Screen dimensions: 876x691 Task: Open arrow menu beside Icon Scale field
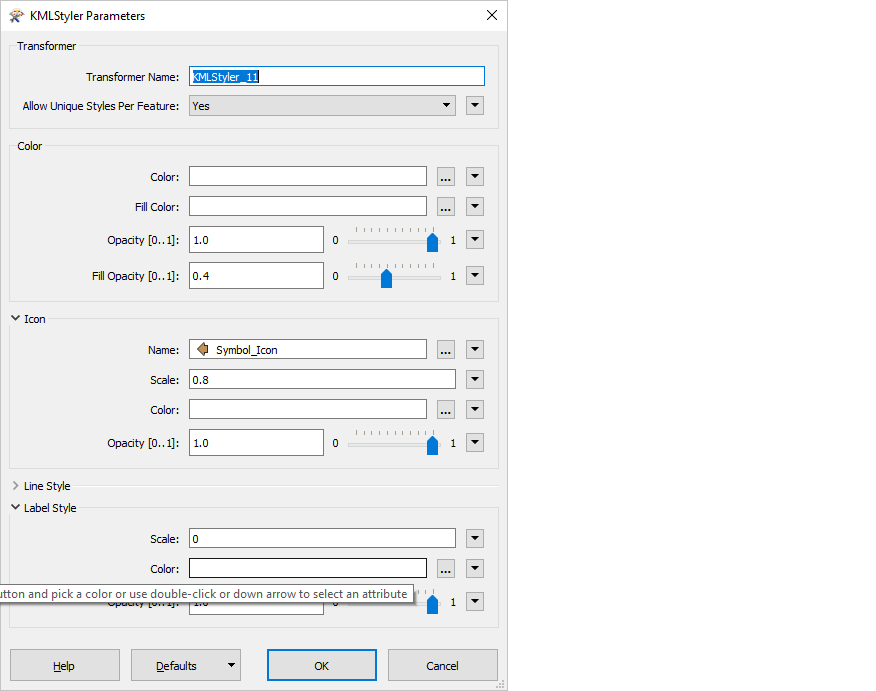click(x=475, y=380)
